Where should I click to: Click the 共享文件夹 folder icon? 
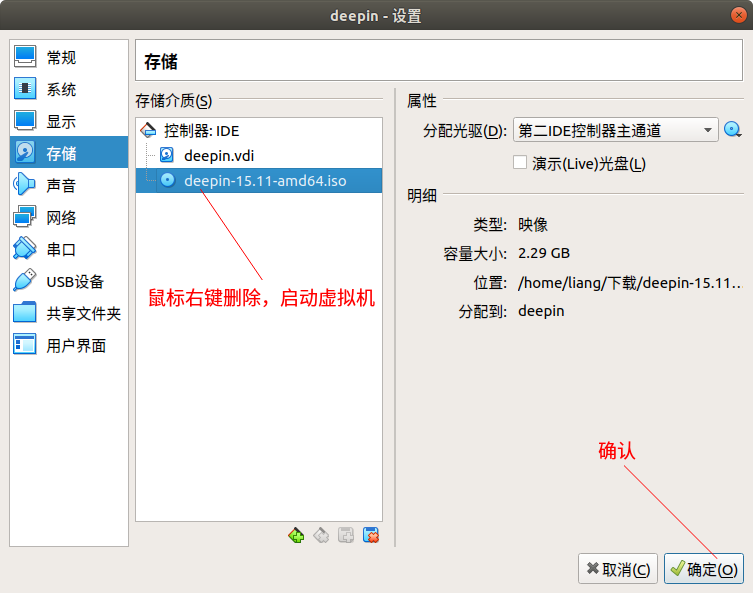pyautogui.click(x=24, y=313)
